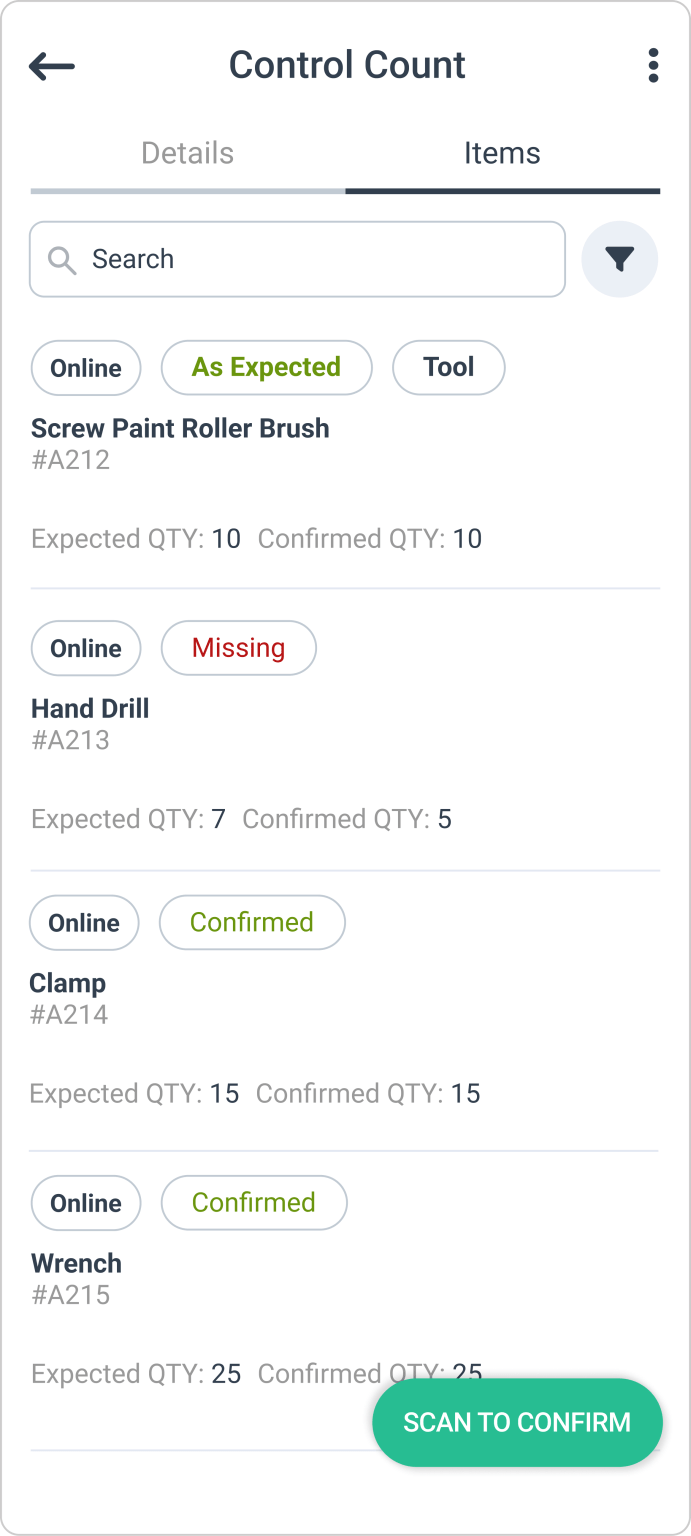Tap the Online chip above Wrench
This screenshot has width=691, height=1536.
click(x=86, y=1202)
